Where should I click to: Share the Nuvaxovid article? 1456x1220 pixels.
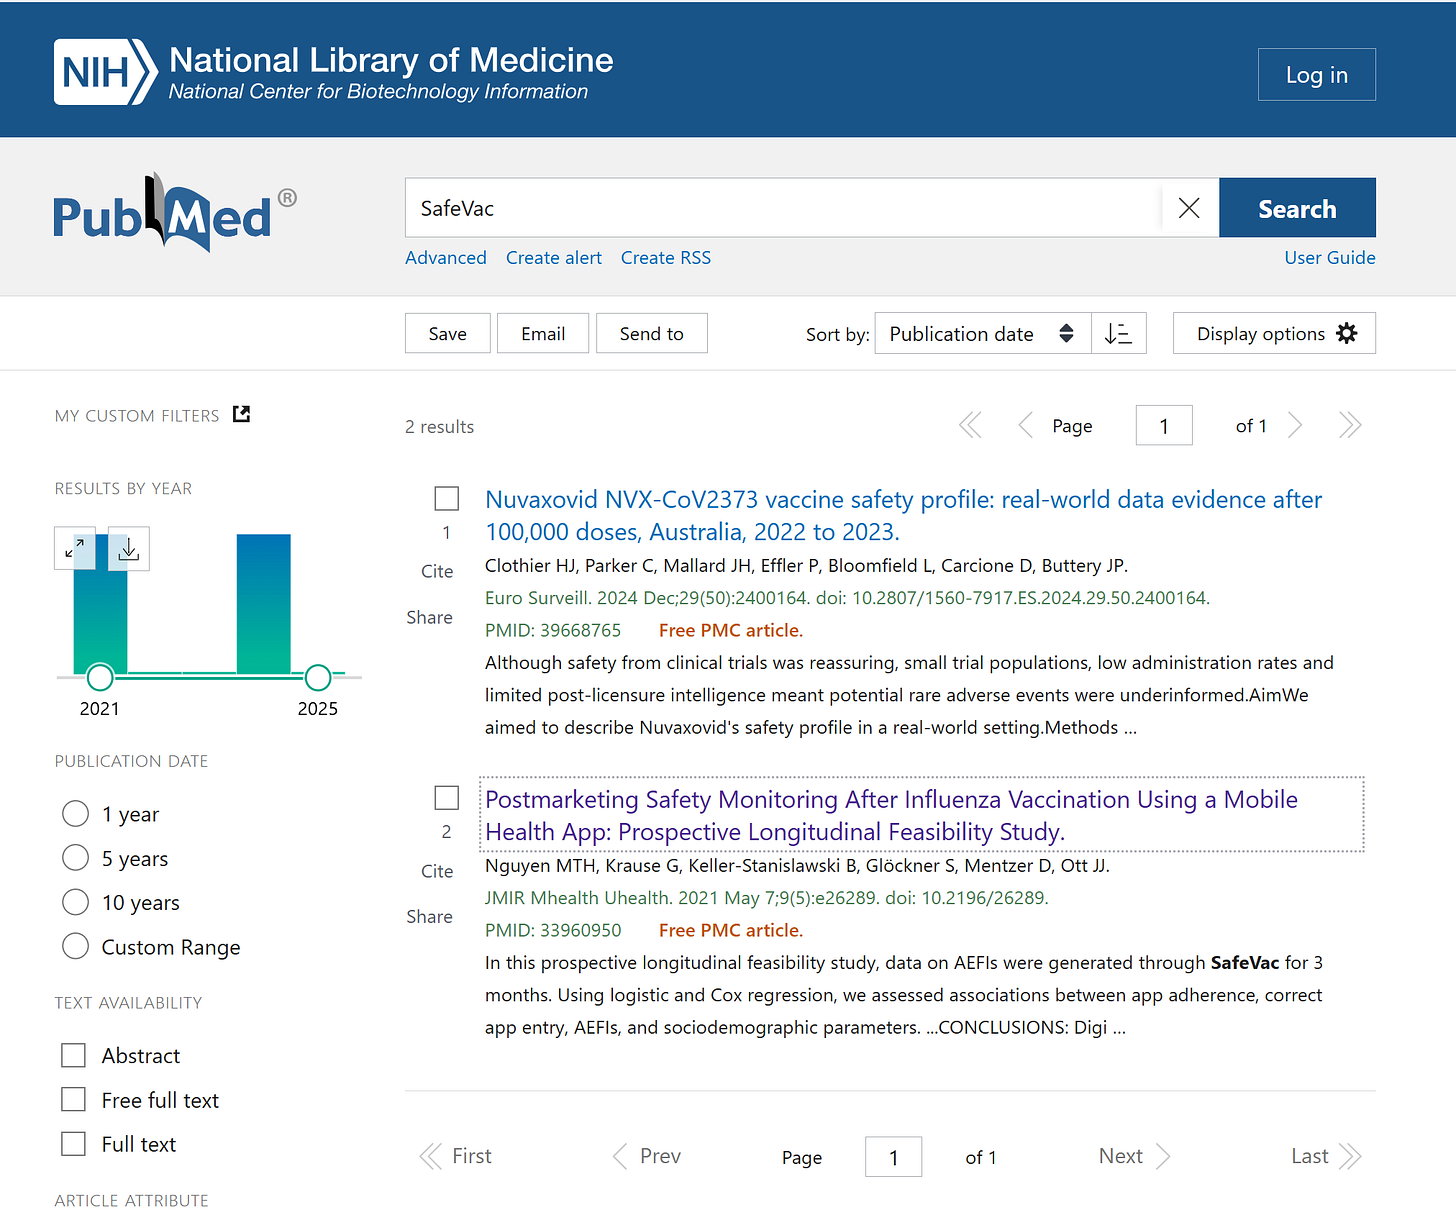tap(429, 617)
